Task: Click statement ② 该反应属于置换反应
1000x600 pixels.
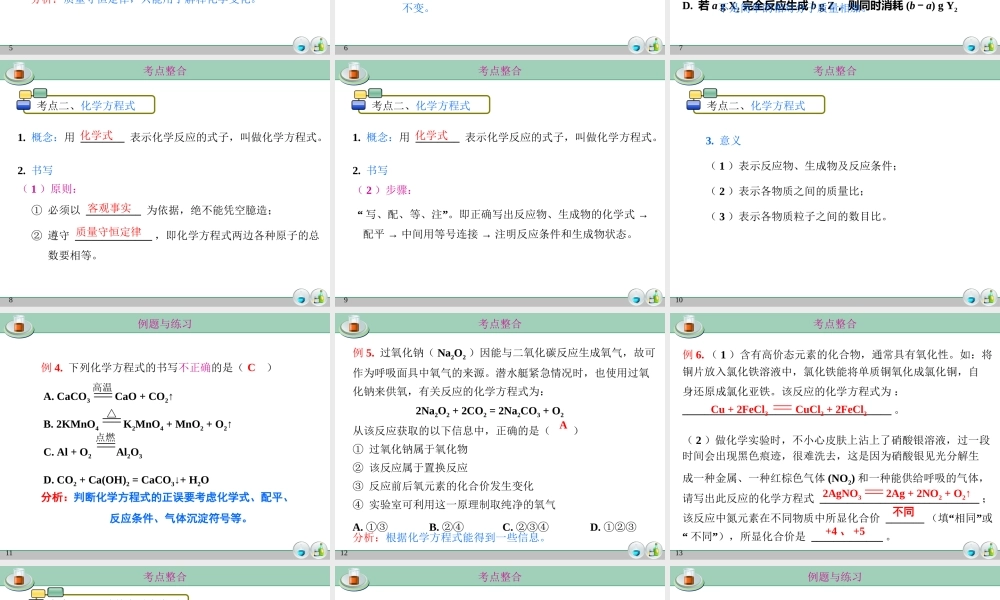Action: [x=410, y=468]
